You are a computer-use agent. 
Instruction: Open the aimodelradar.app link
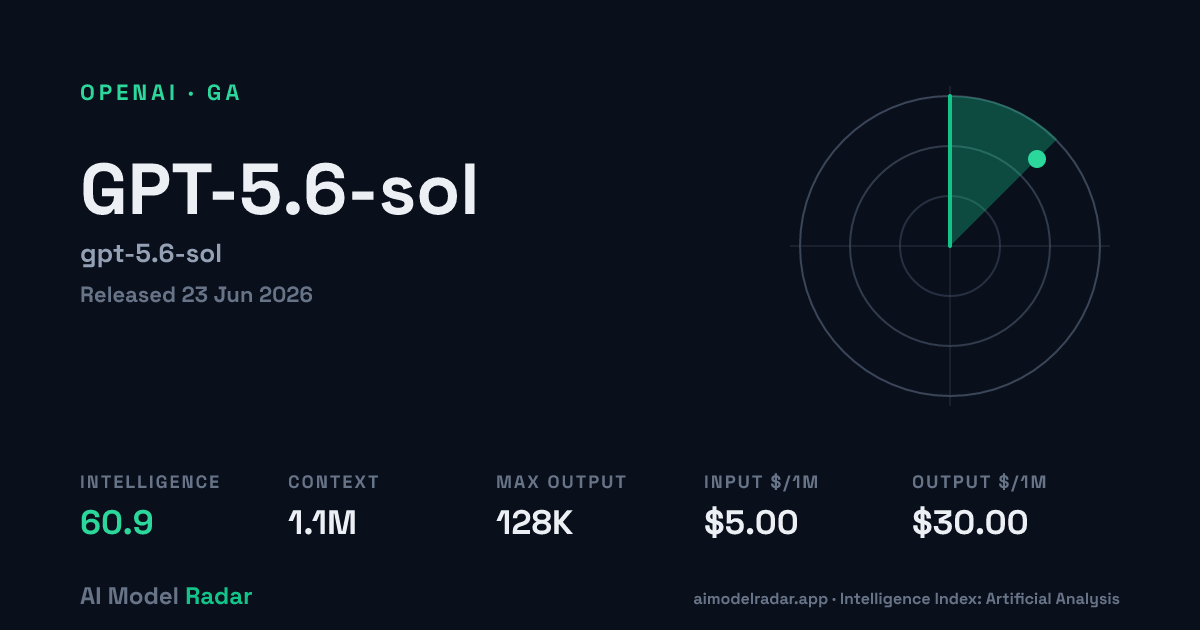tap(760, 599)
